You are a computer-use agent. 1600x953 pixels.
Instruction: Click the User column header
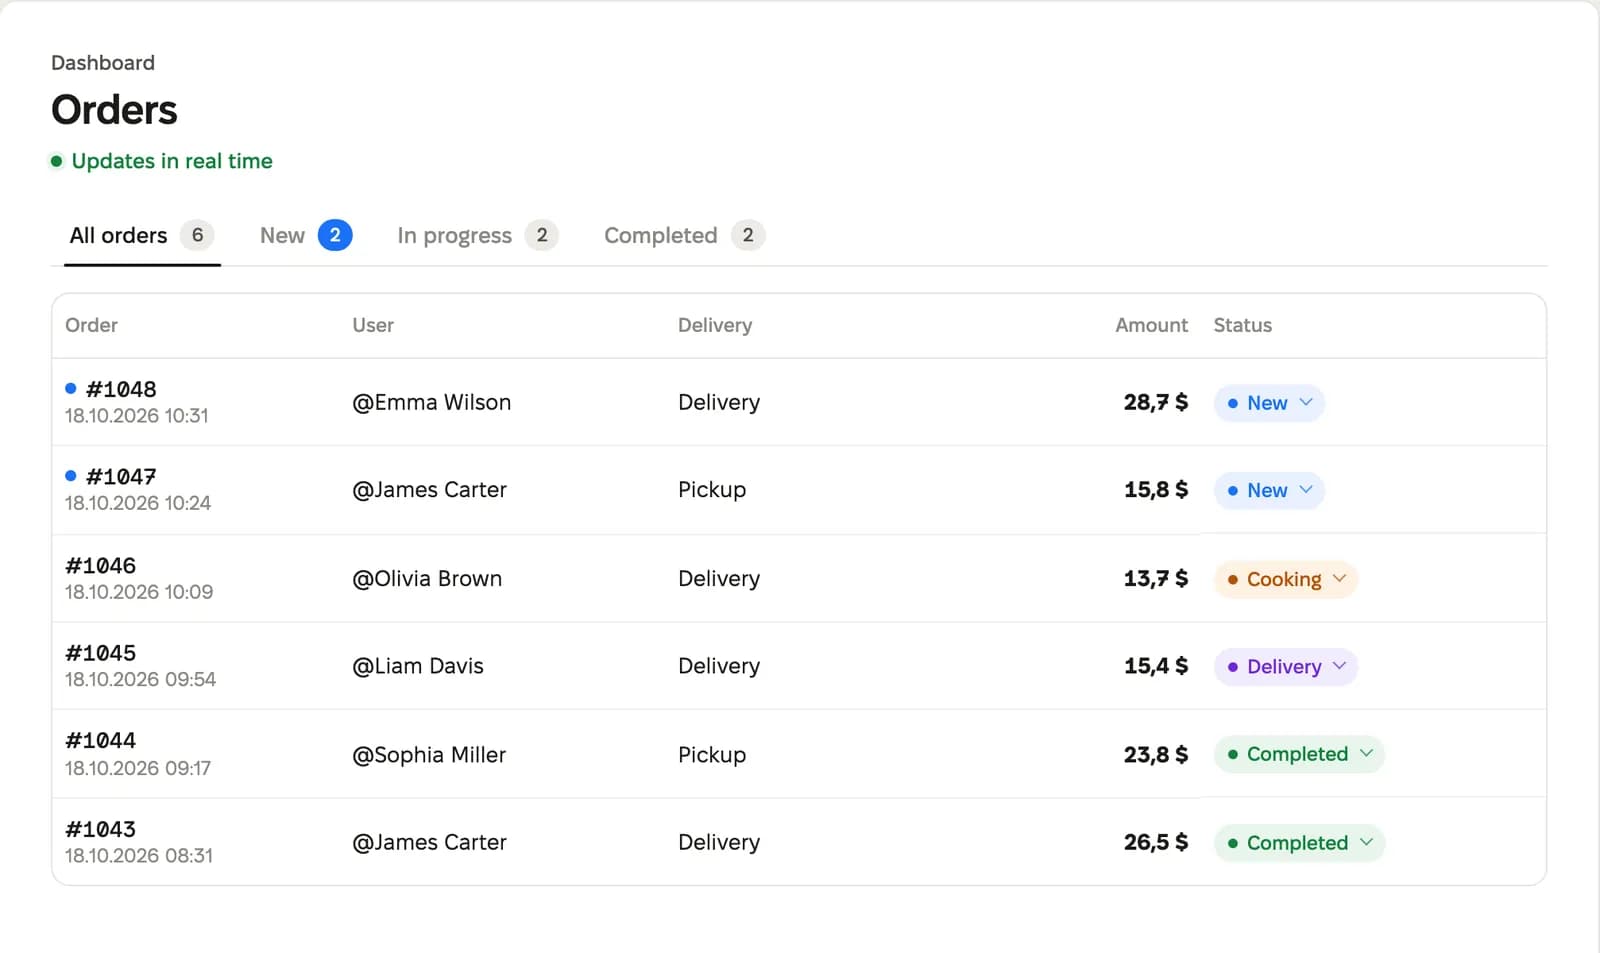(373, 325)
